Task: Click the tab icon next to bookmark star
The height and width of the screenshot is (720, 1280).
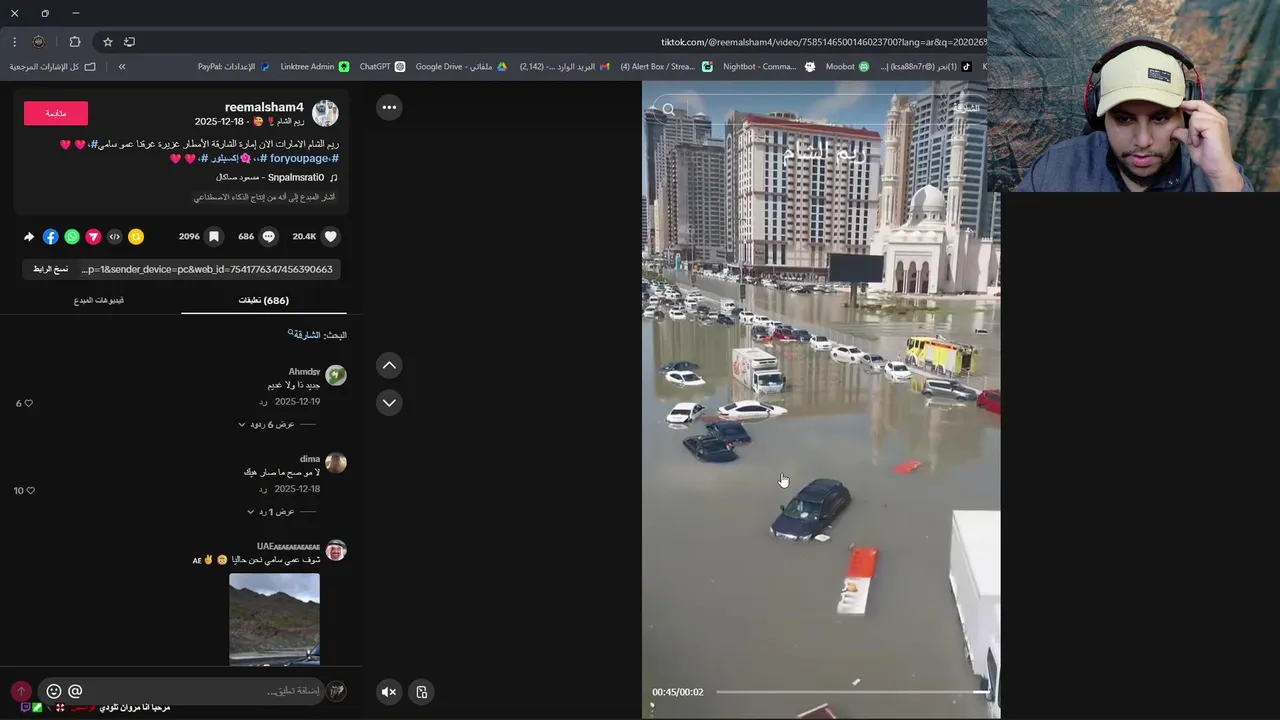Action: point(129,42)
